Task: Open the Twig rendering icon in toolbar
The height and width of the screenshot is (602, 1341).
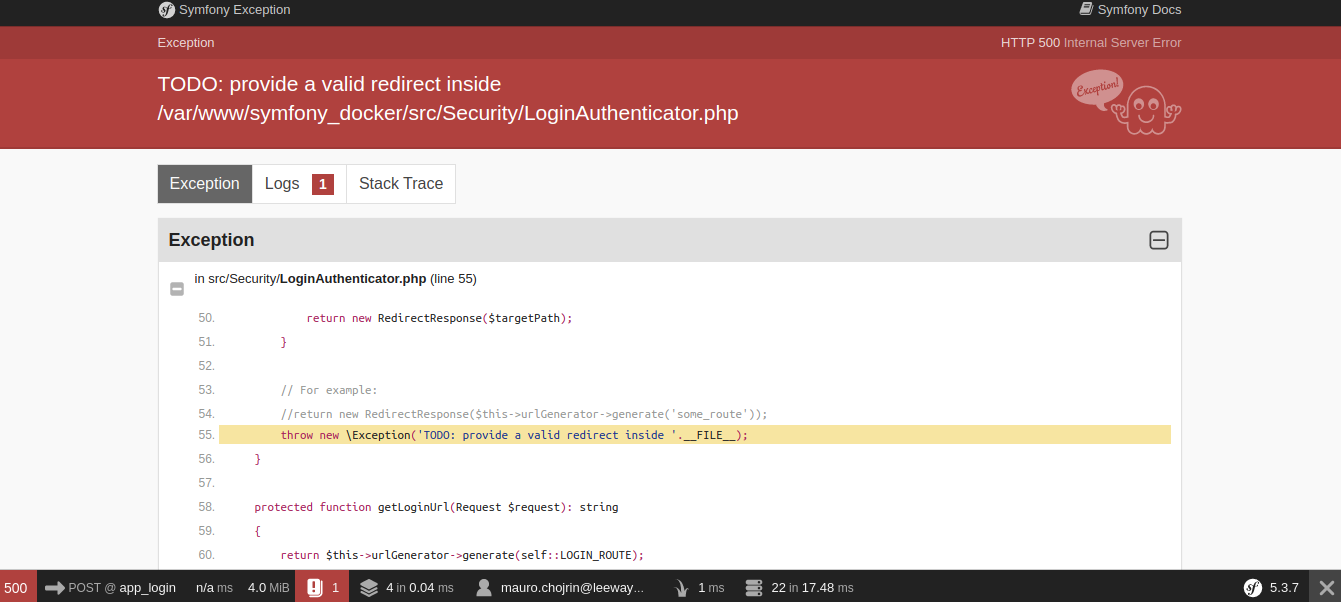Action: coord(682,587)
